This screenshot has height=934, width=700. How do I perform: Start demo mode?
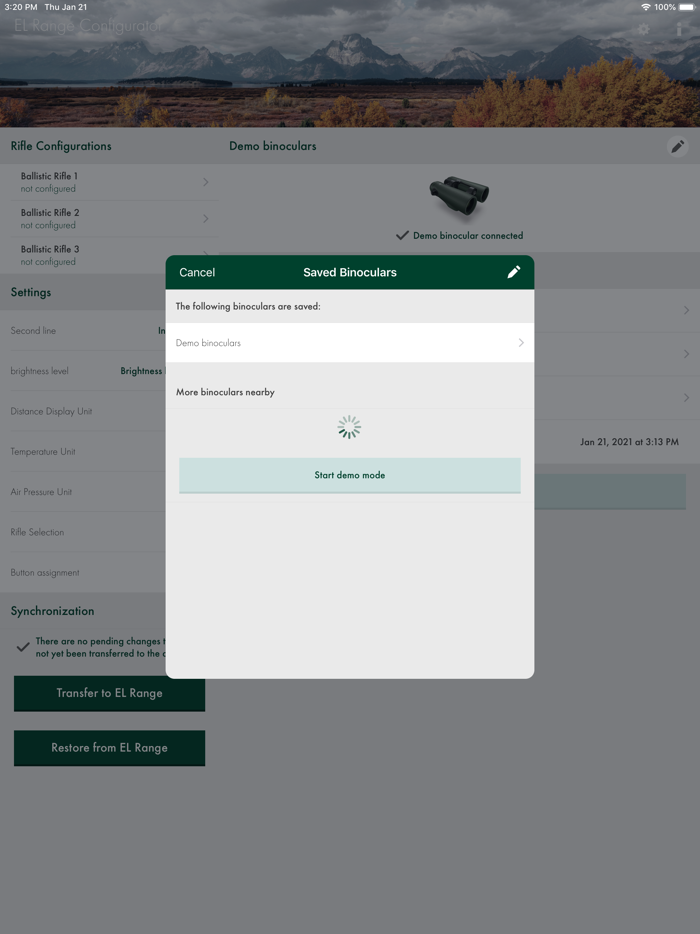tap(350, 475)
